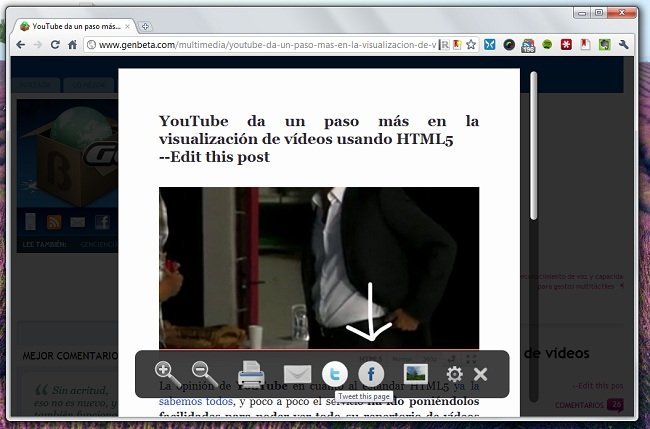This screenshot has width=650, height=429.
Task: Tweet this page via the Twitter icon
Action: click(335, 374)
